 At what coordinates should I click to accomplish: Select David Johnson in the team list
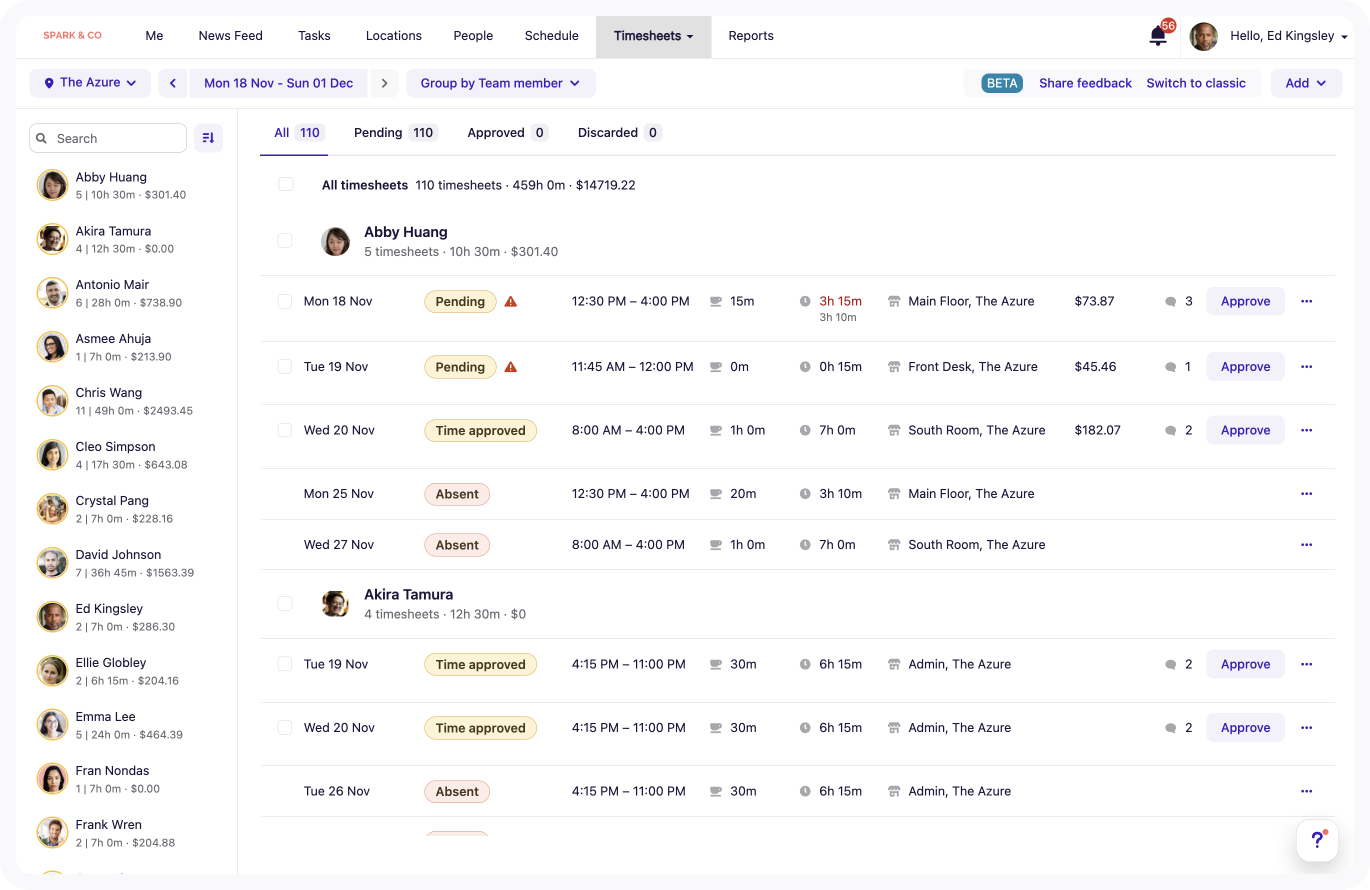click(x=126, y=563)
